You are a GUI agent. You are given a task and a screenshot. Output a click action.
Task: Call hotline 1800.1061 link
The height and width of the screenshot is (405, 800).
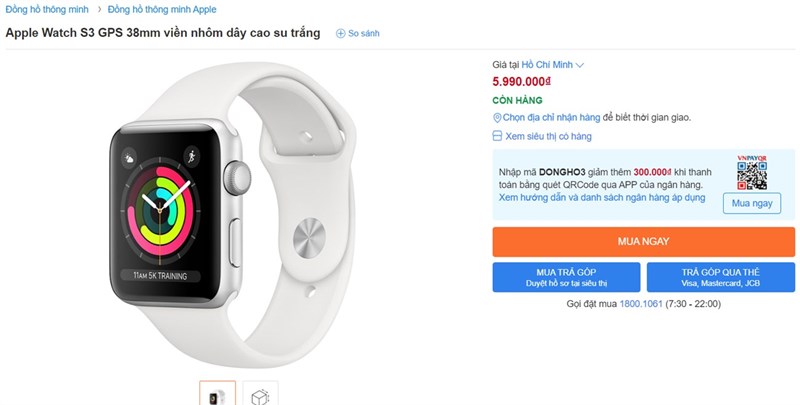(x=641, y=302)
